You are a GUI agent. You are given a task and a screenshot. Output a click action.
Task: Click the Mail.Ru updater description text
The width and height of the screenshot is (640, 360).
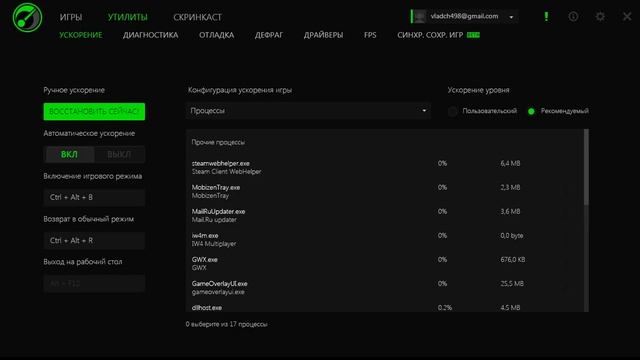(x=214, y=220)
